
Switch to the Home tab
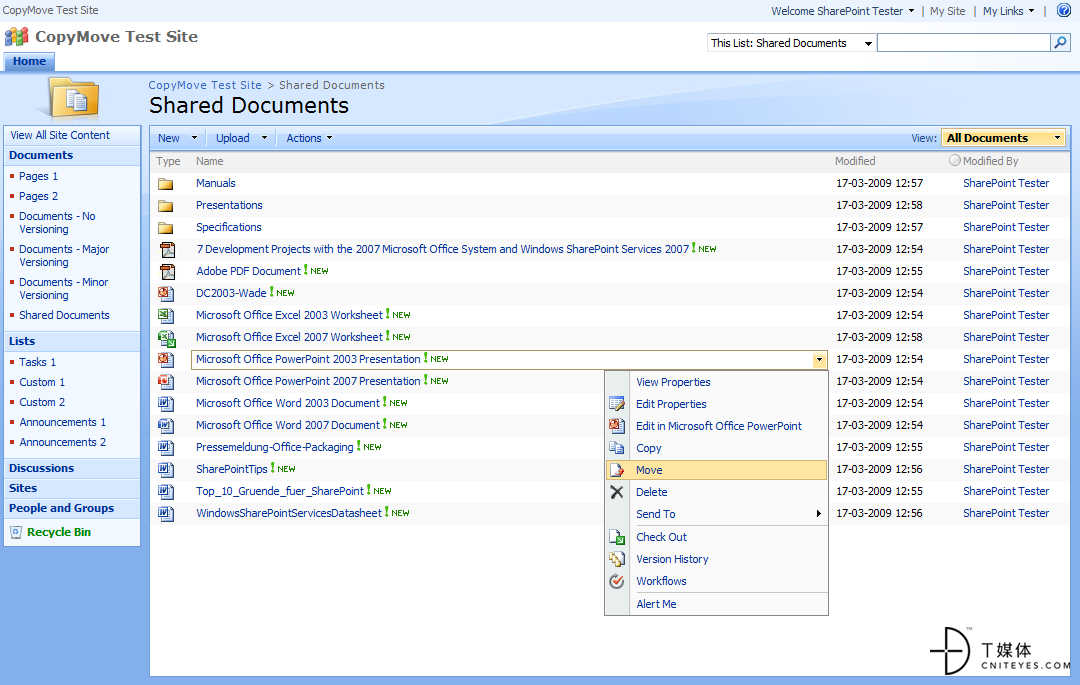click(x=30, y=61)
